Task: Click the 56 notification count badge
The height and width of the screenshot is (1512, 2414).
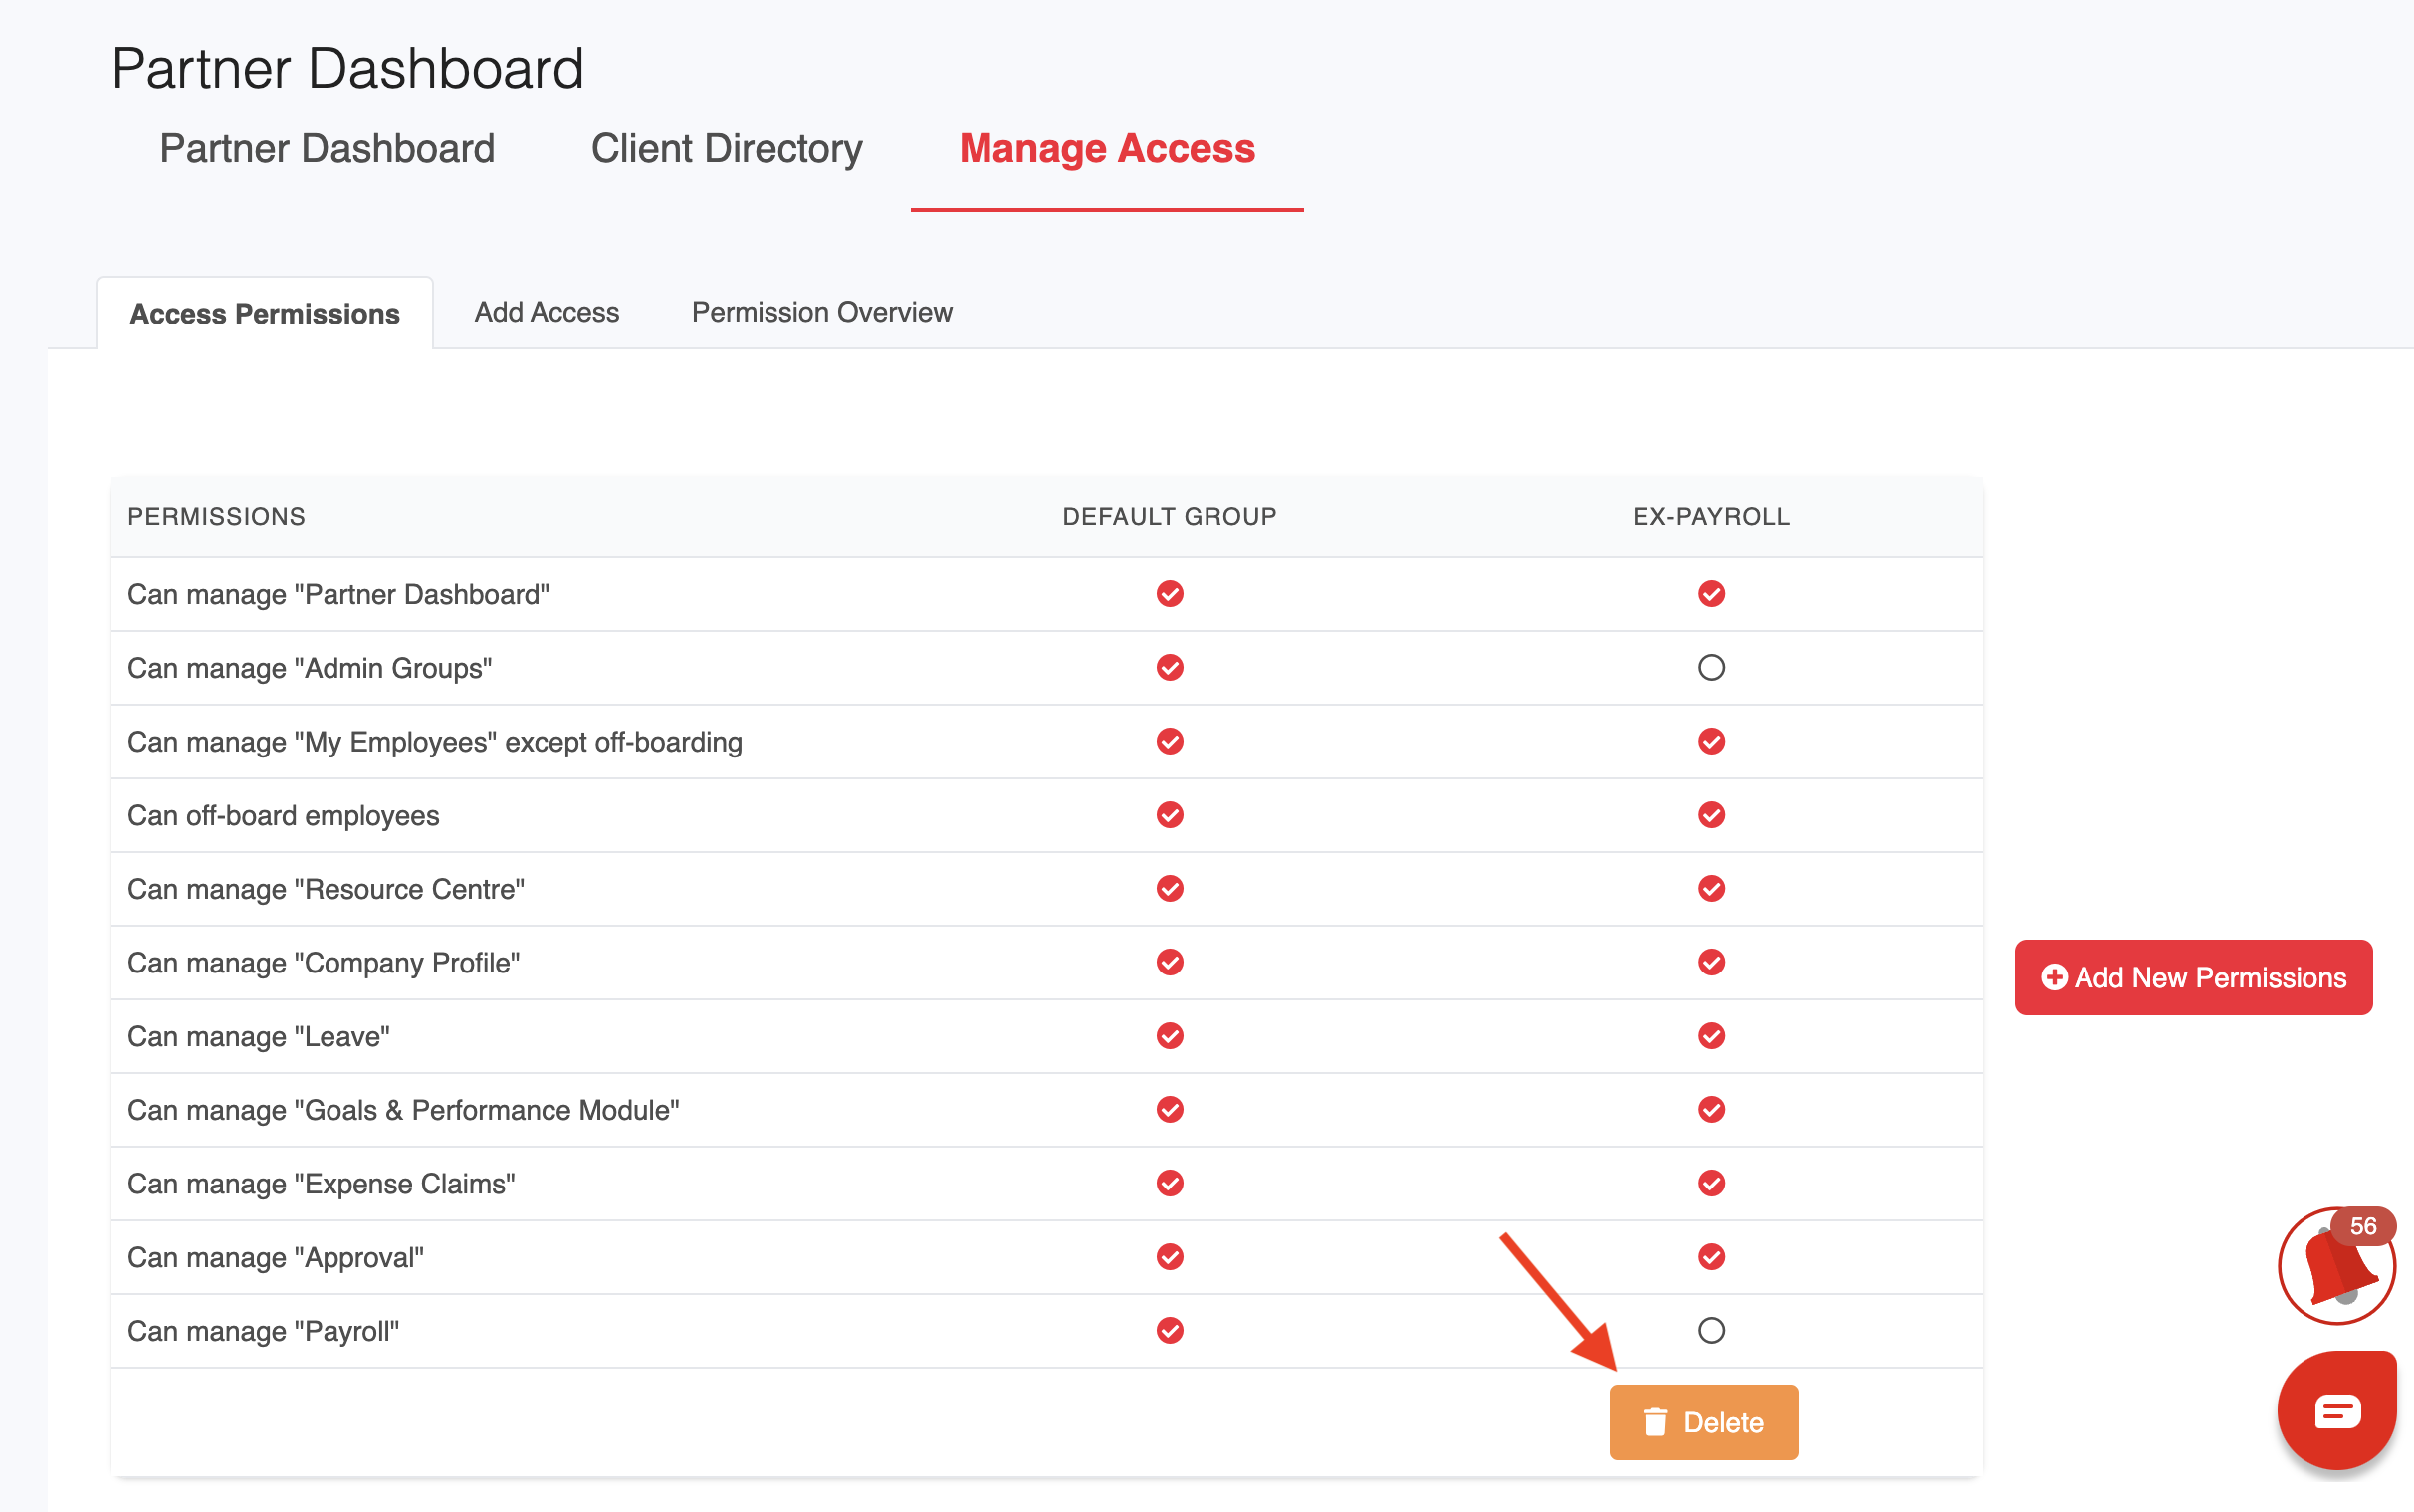Action: click(x=2362, y=1226)
